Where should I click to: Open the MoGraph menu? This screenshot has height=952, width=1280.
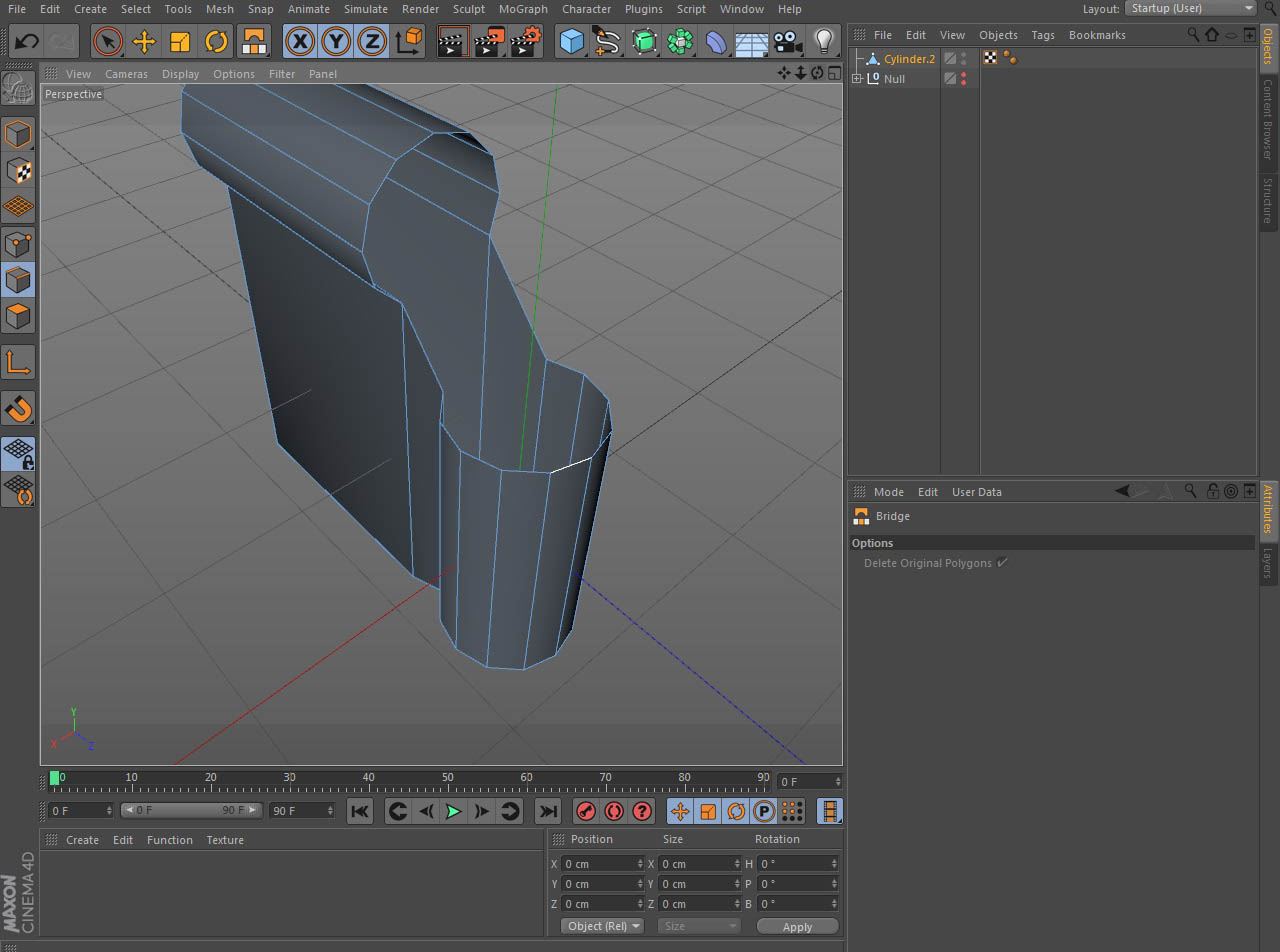(523, 9)
